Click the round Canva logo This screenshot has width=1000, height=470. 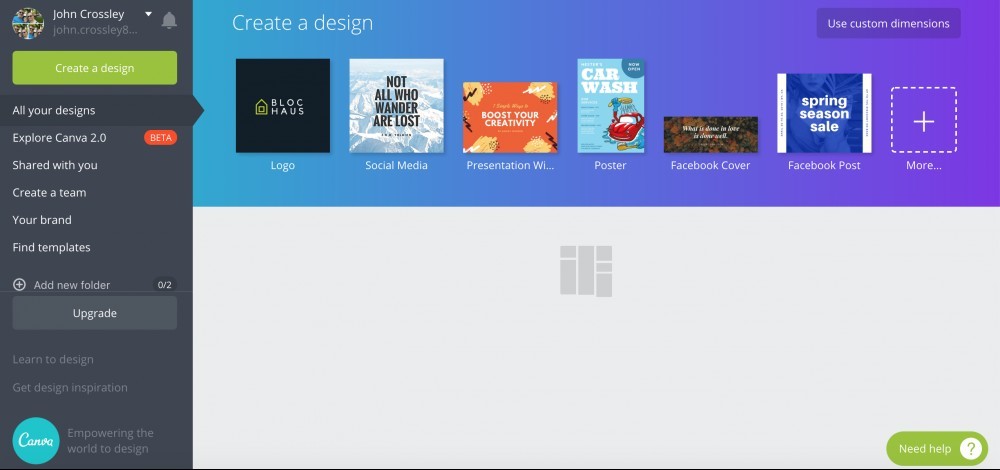[36, 441]
